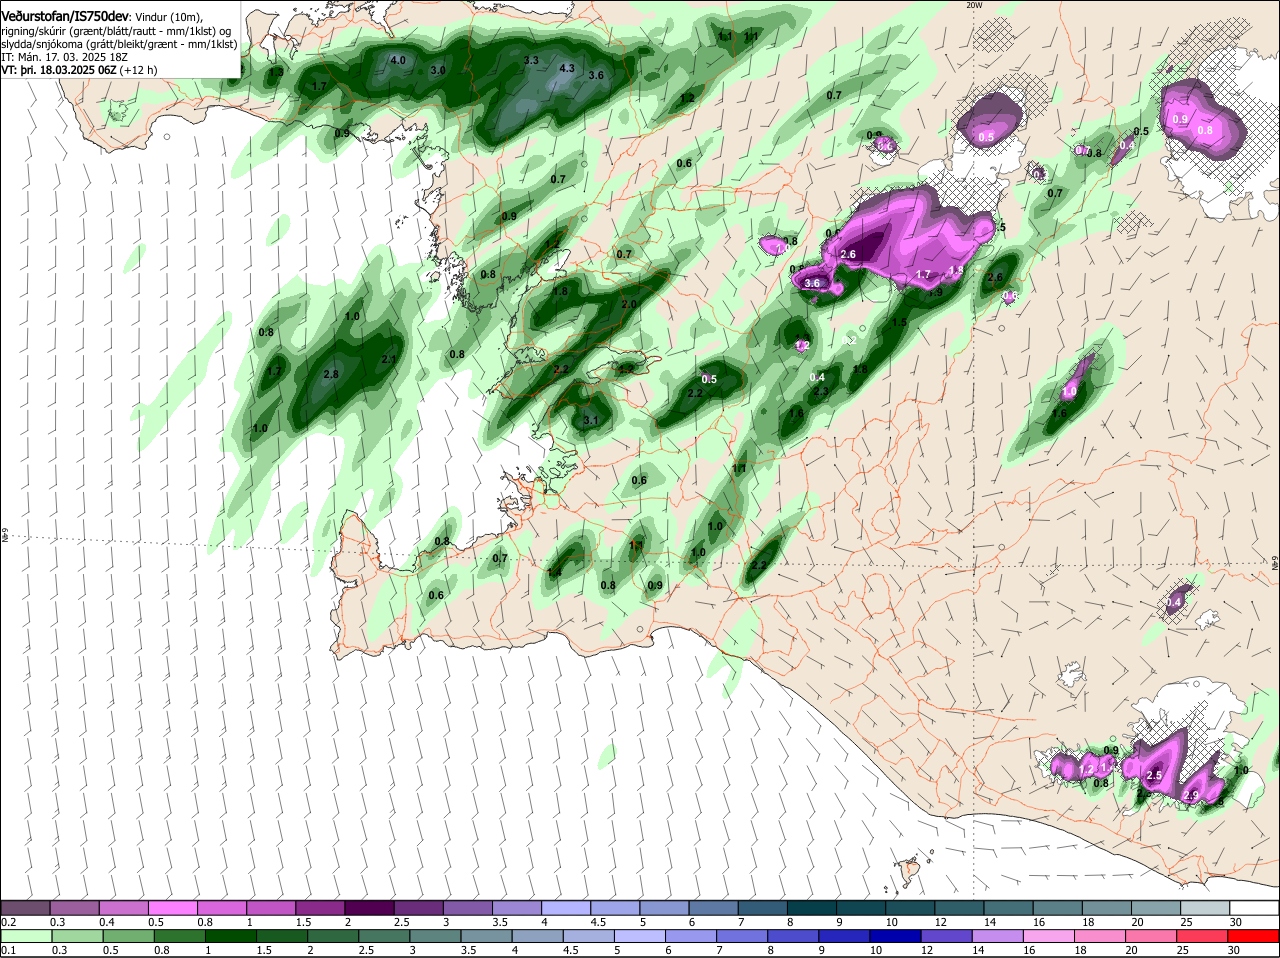Pick the lilac 14 swatch in lower legend row
Image resolution: width=1280 pixels, height=958 pixels.
997,936
